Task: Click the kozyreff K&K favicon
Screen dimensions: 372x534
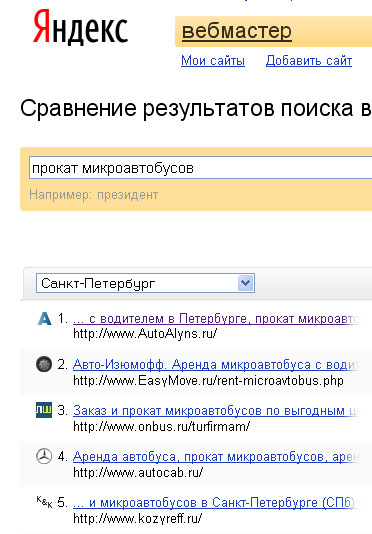Action: 44,502
